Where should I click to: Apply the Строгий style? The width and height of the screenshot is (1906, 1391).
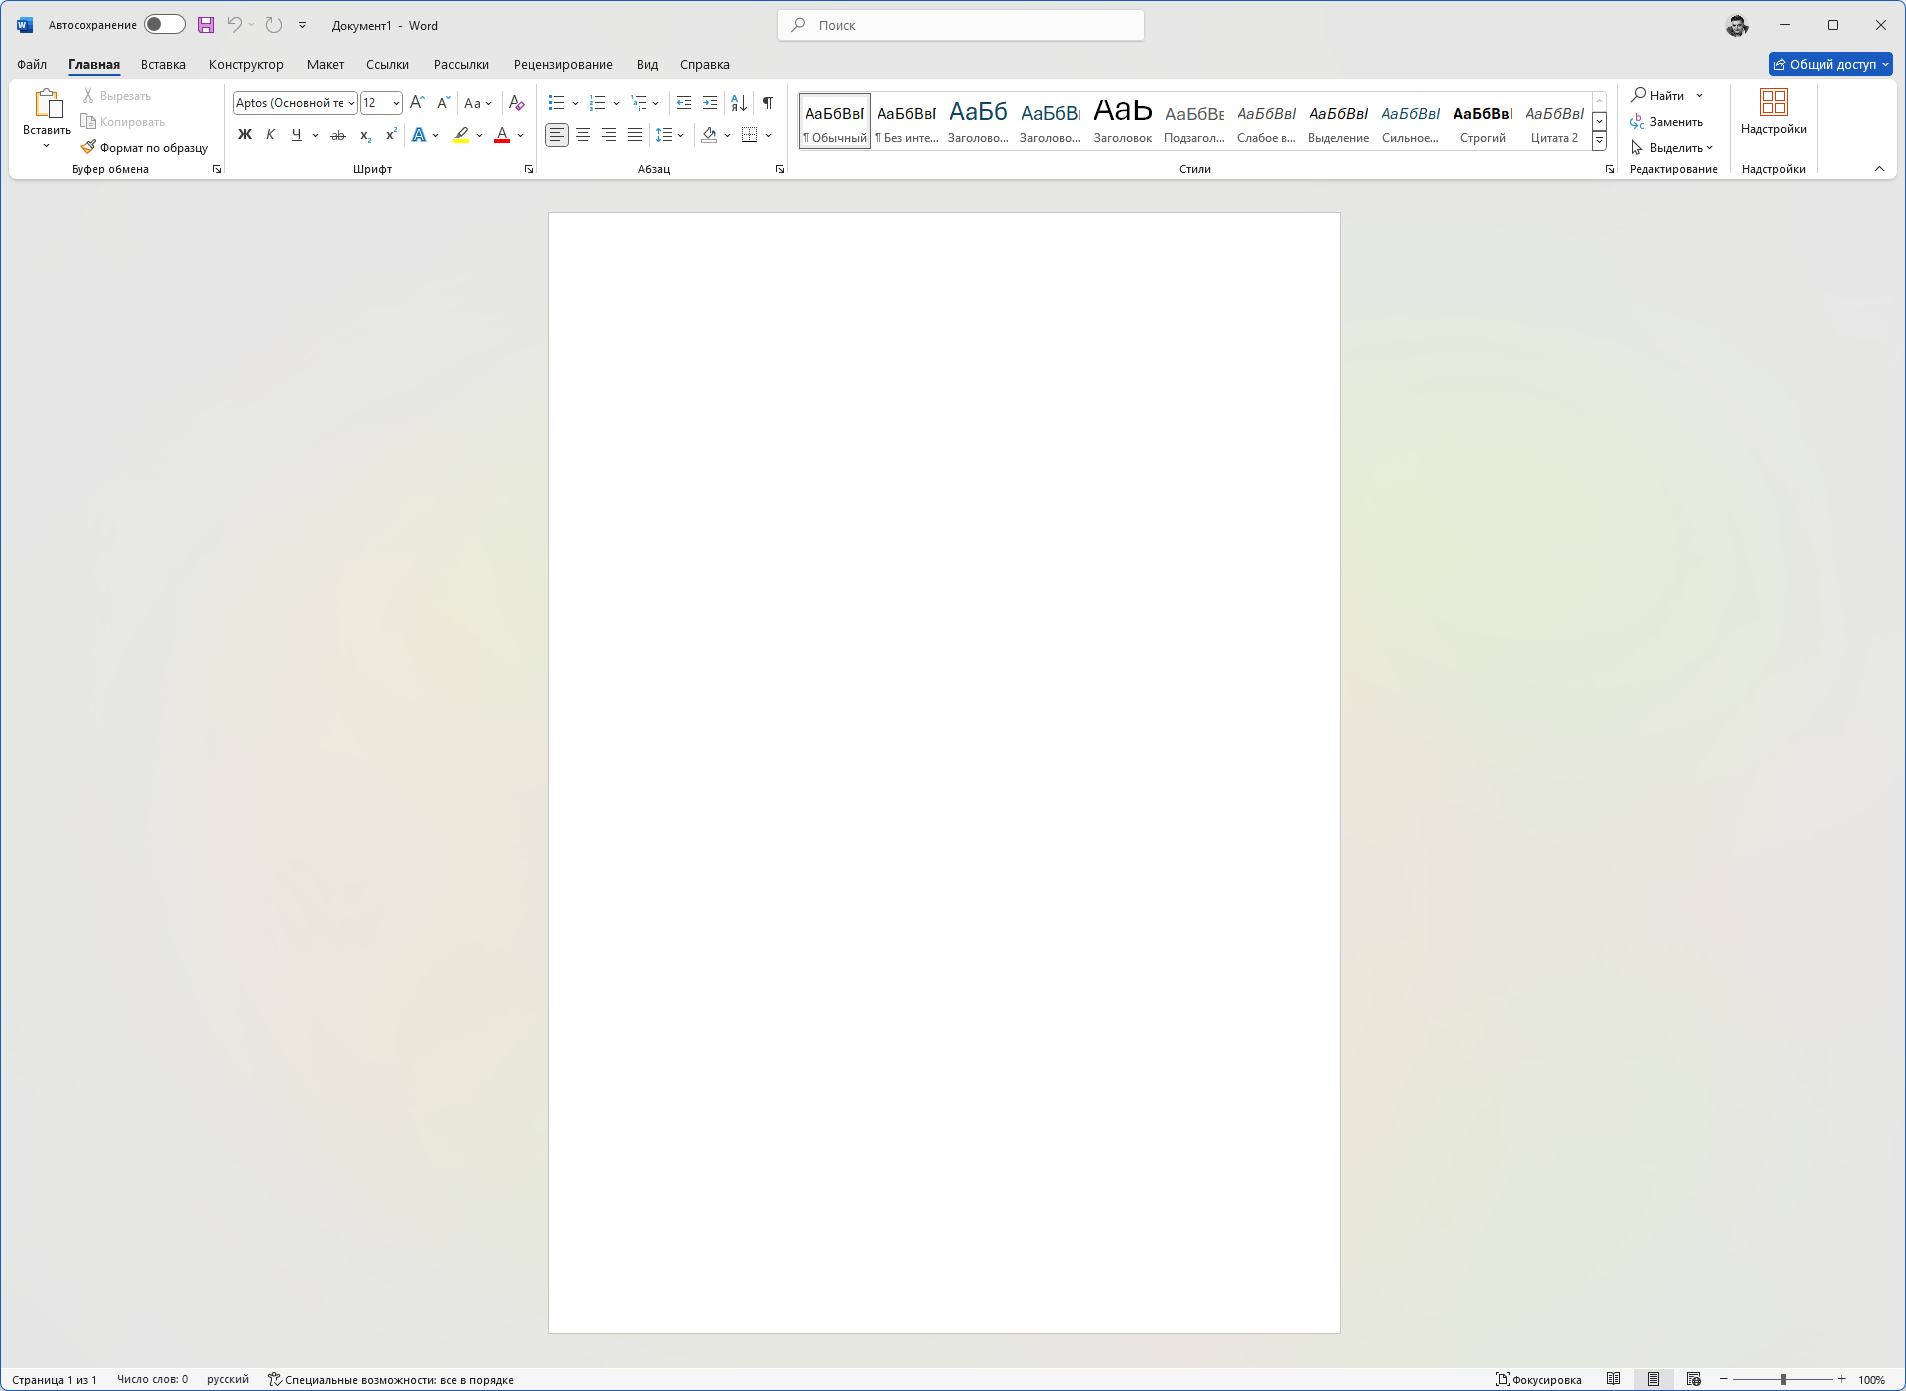tap(1483, 121)
